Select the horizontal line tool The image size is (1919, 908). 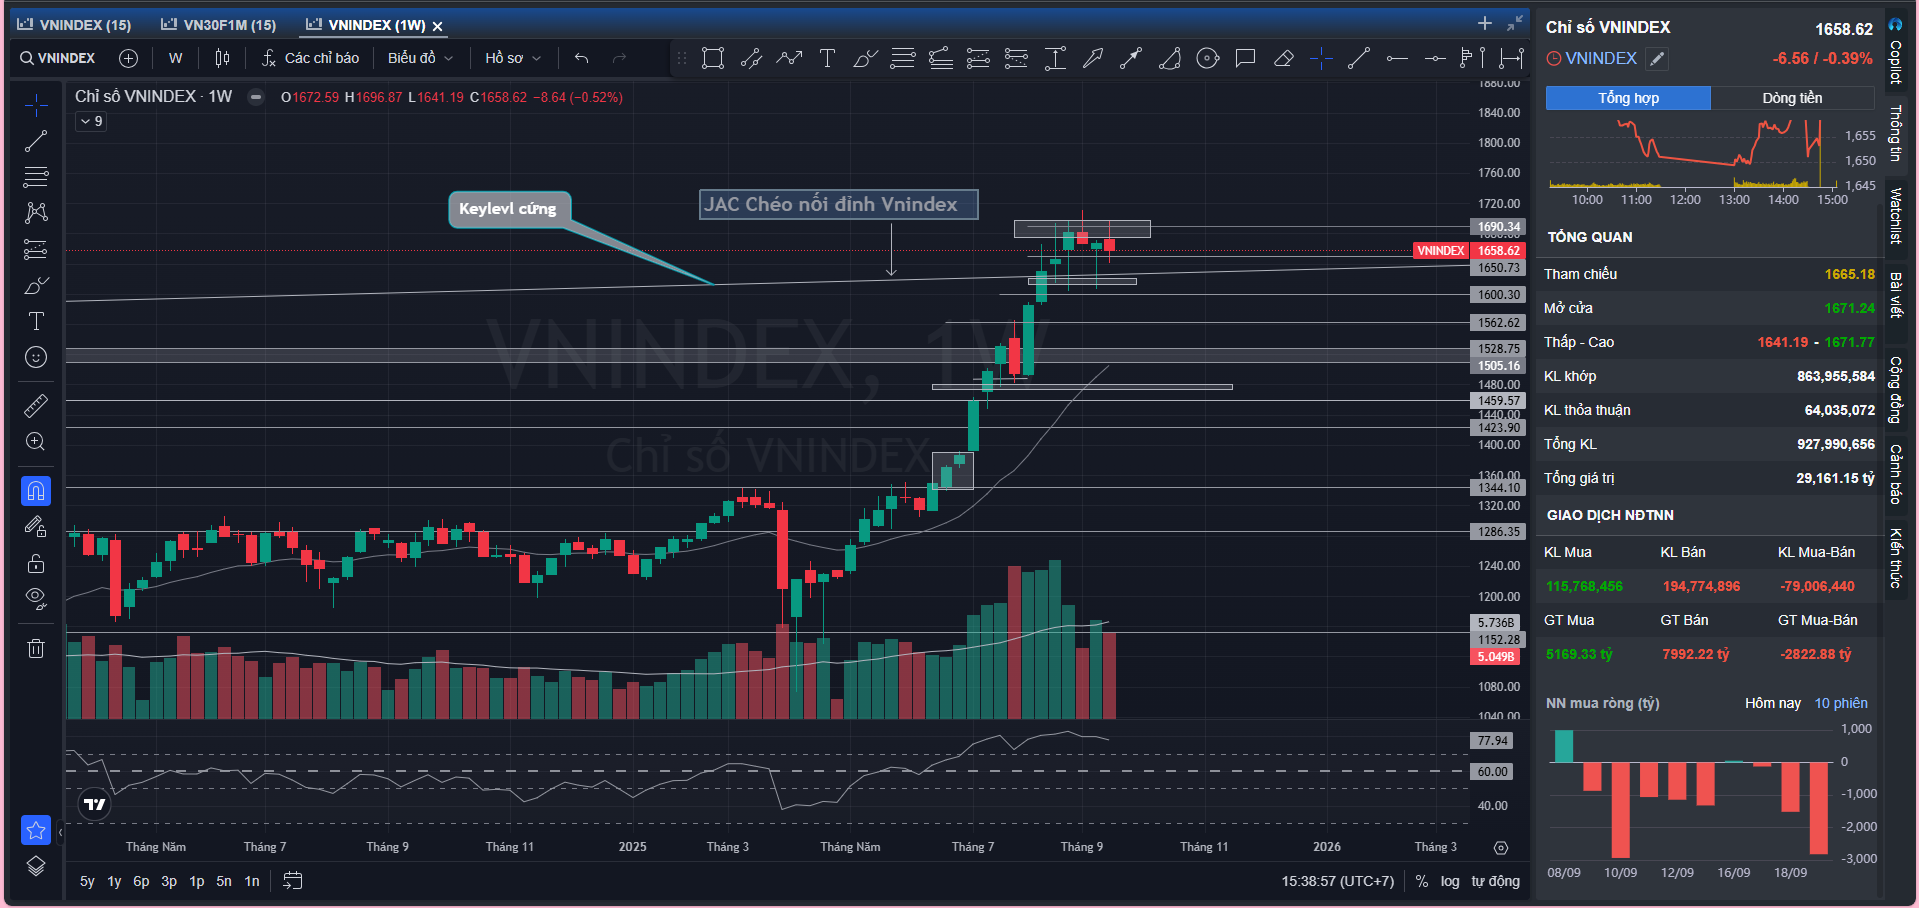(x=1397, y=58)
